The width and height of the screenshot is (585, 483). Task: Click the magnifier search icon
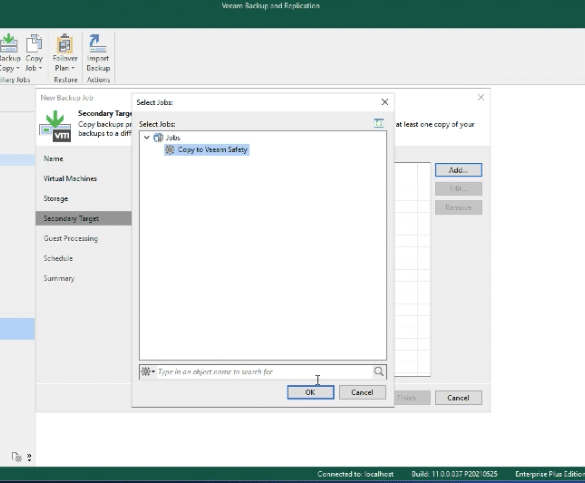[x=379, y=371]
